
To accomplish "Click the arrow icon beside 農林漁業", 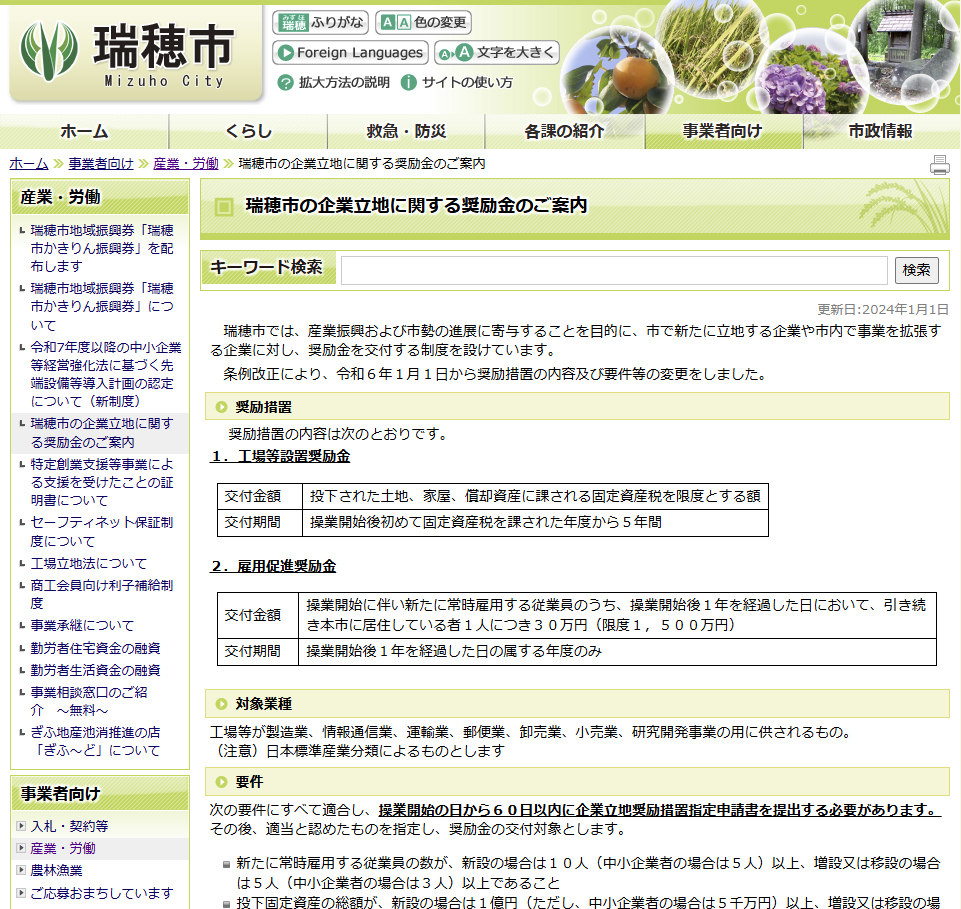I will pyautogui.click(x=21, y=870).
